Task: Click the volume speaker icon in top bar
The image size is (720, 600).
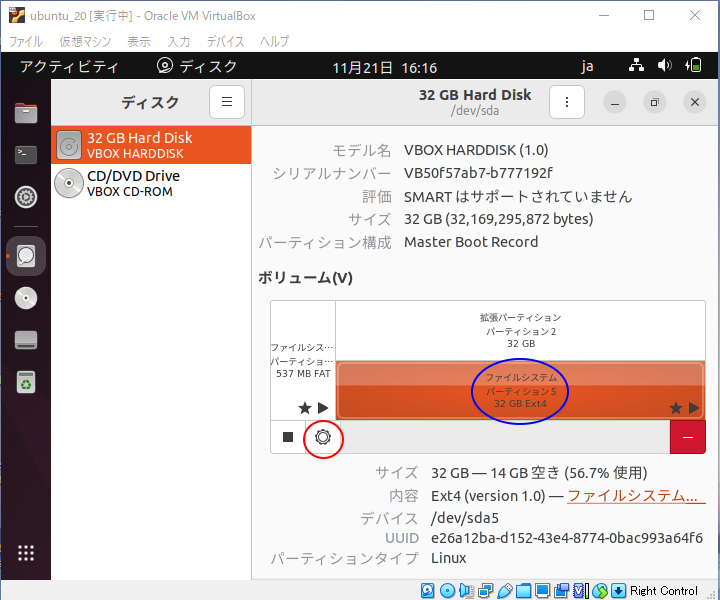Action: tap(664, 65)
